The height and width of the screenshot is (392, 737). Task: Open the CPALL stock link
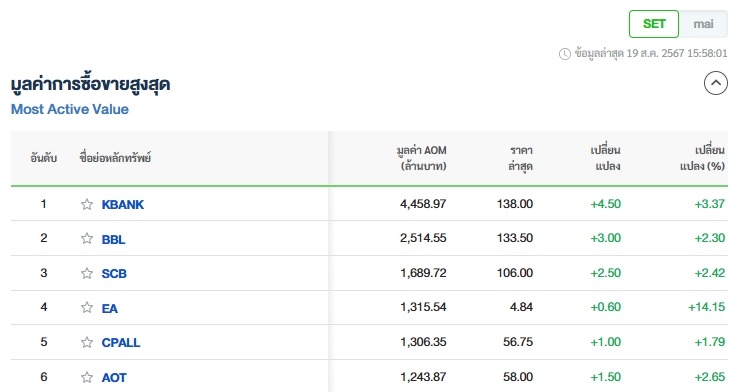121,343
